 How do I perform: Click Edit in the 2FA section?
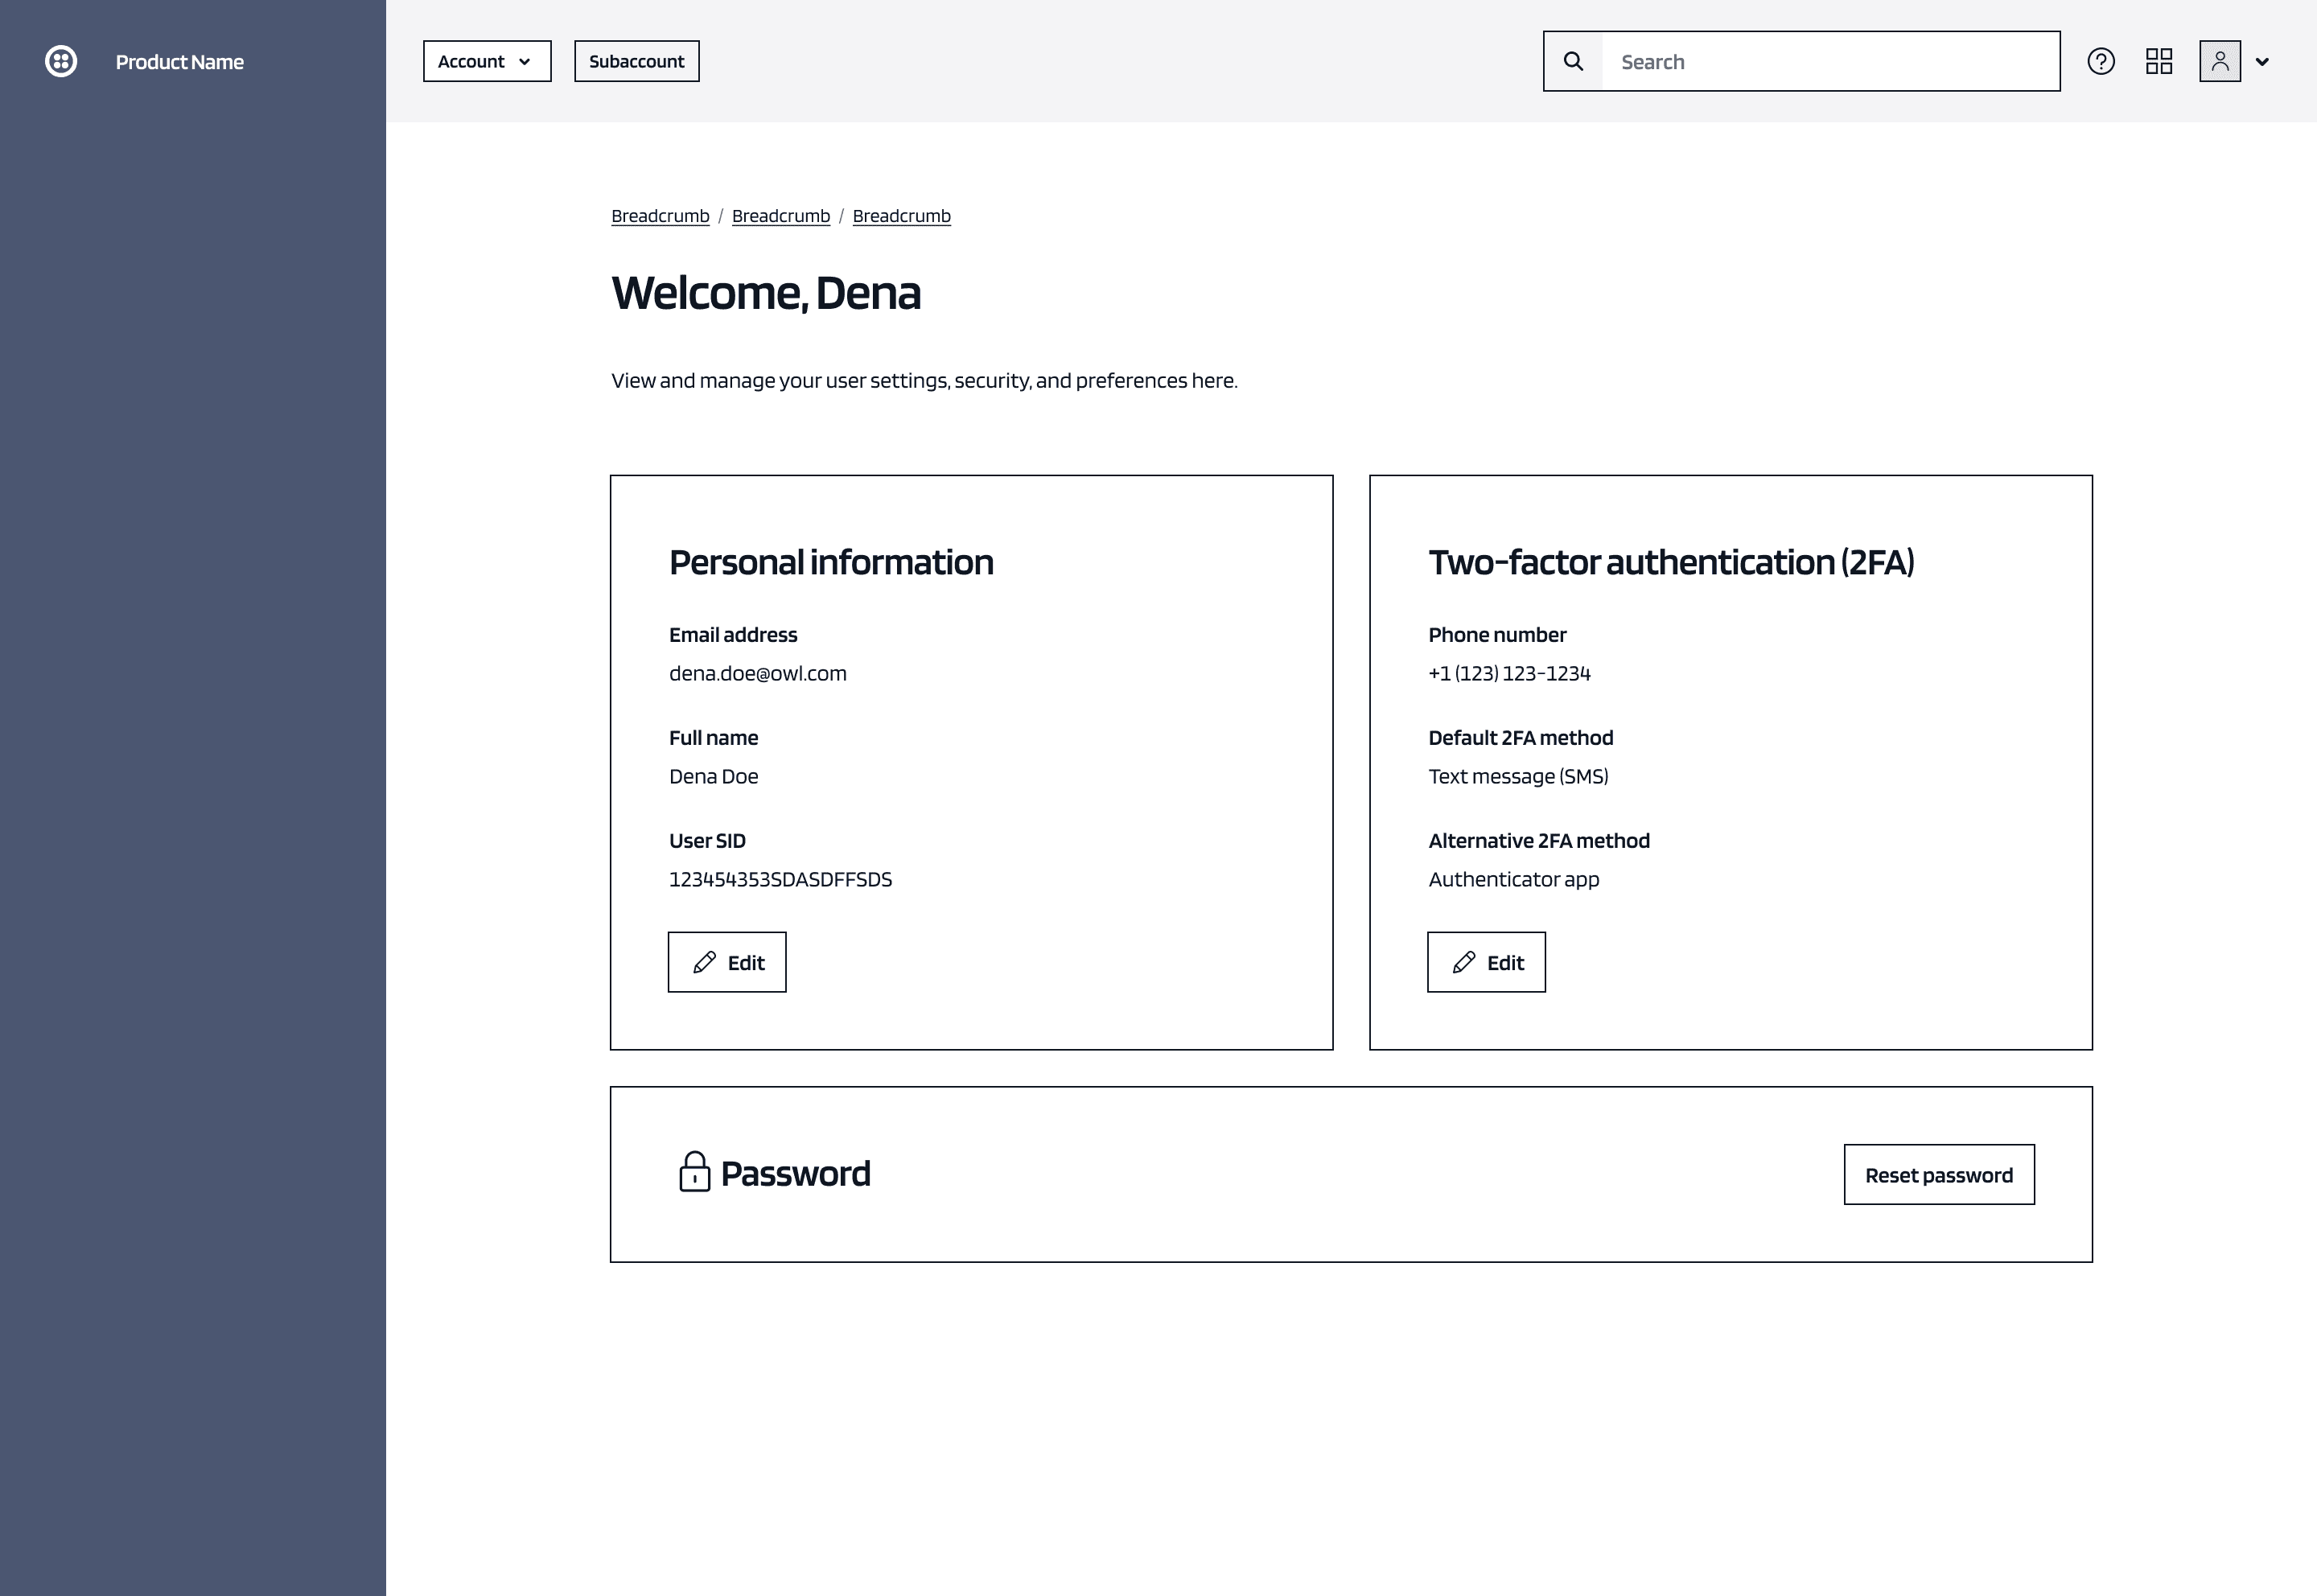1486,961
